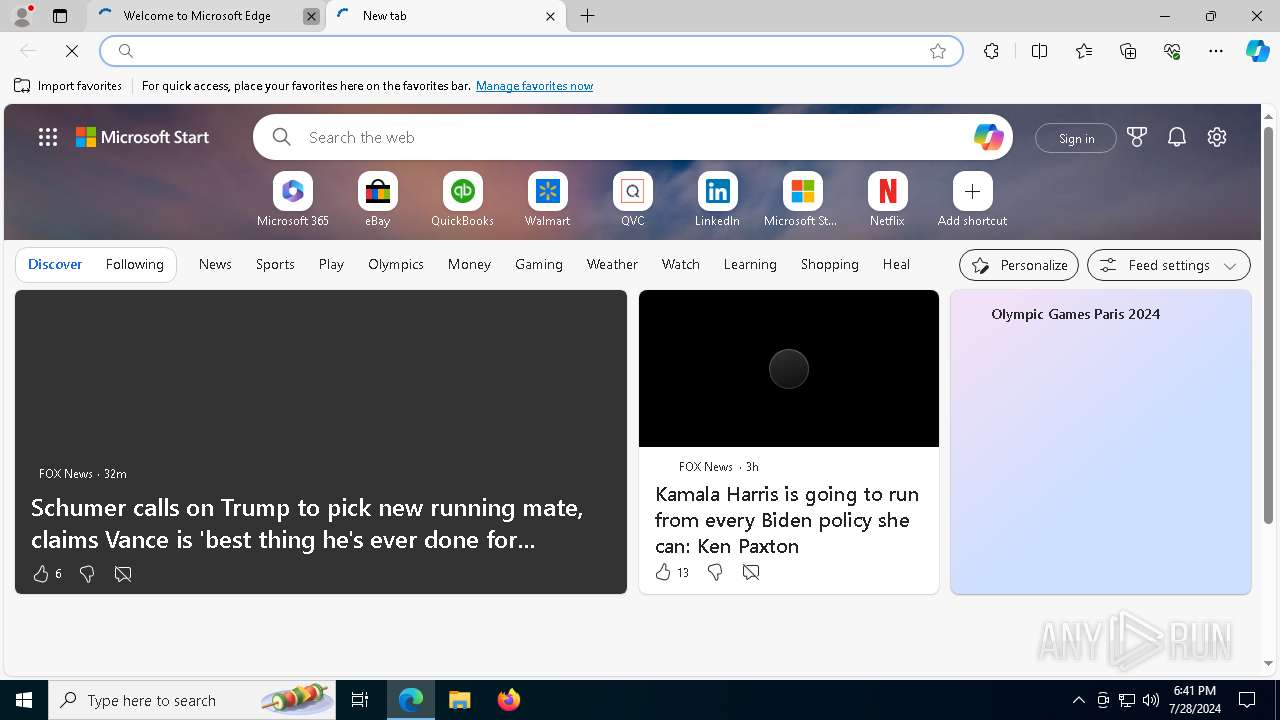Switch to the Discover feed tab

[55, 264]
